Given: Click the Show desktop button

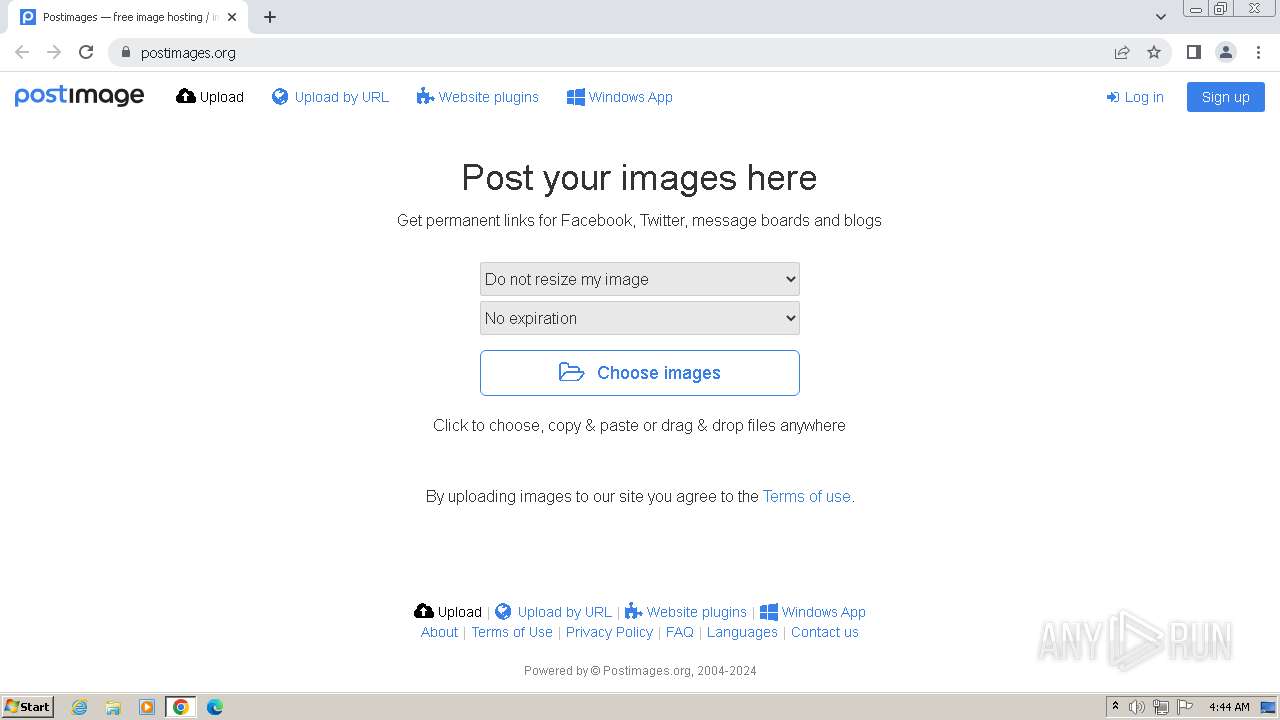Looking at the screenshot, I should pyautogui.click(x=1270, y=707).
